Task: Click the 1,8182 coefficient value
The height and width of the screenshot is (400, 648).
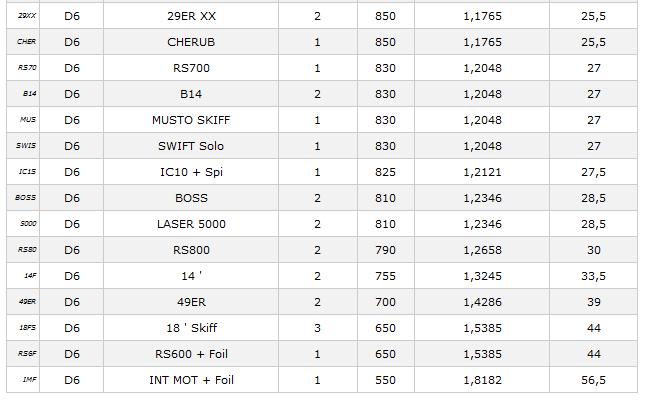Action: 482,380
